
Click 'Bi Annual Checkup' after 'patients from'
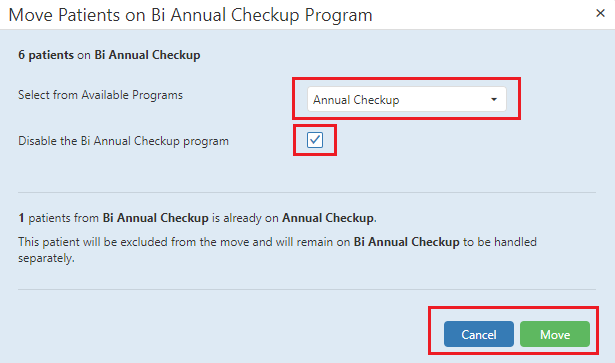(x=155, y=218)
